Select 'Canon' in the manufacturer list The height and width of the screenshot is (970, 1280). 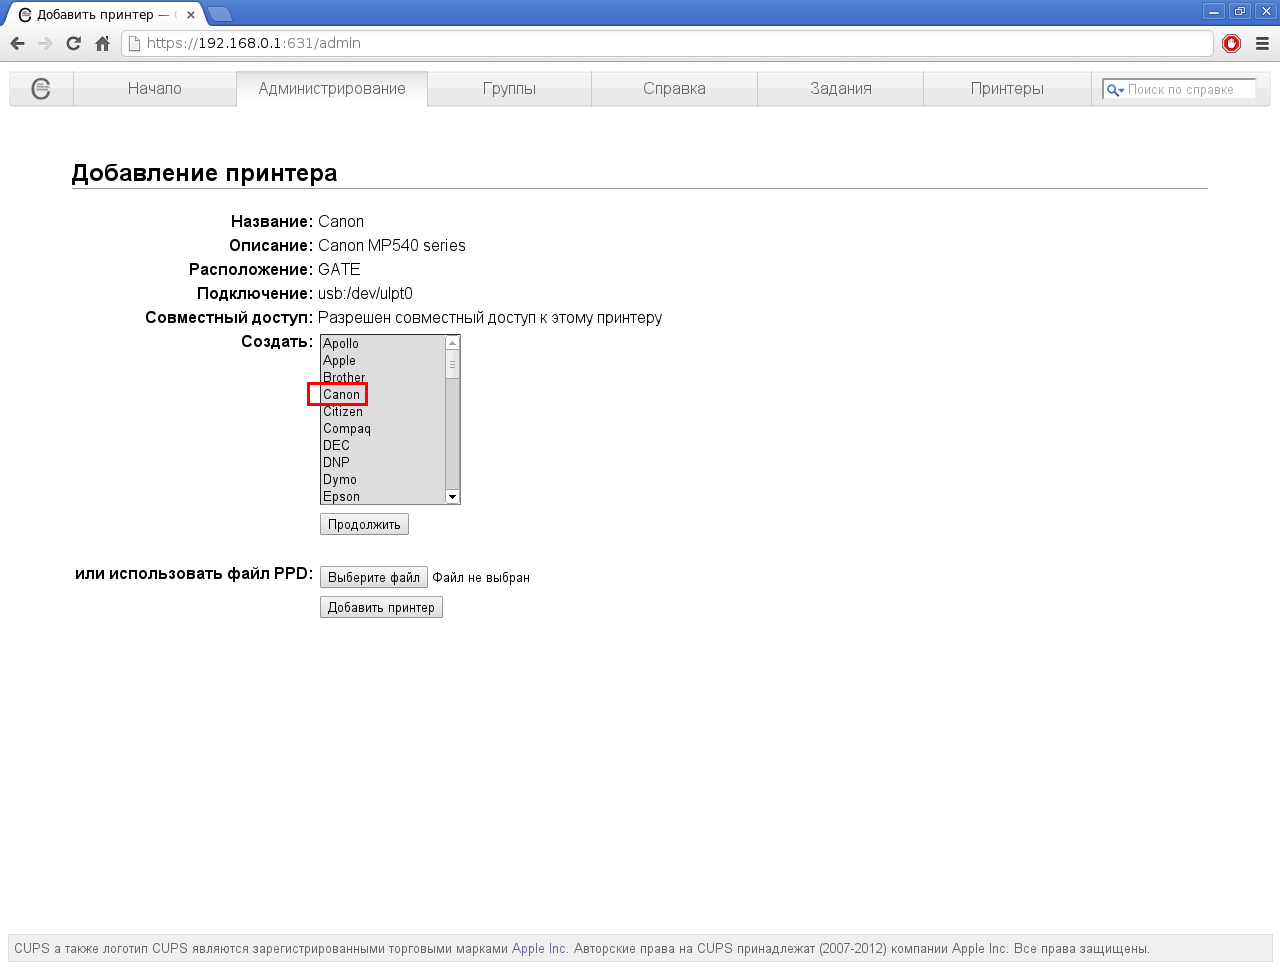coord(383,394)
